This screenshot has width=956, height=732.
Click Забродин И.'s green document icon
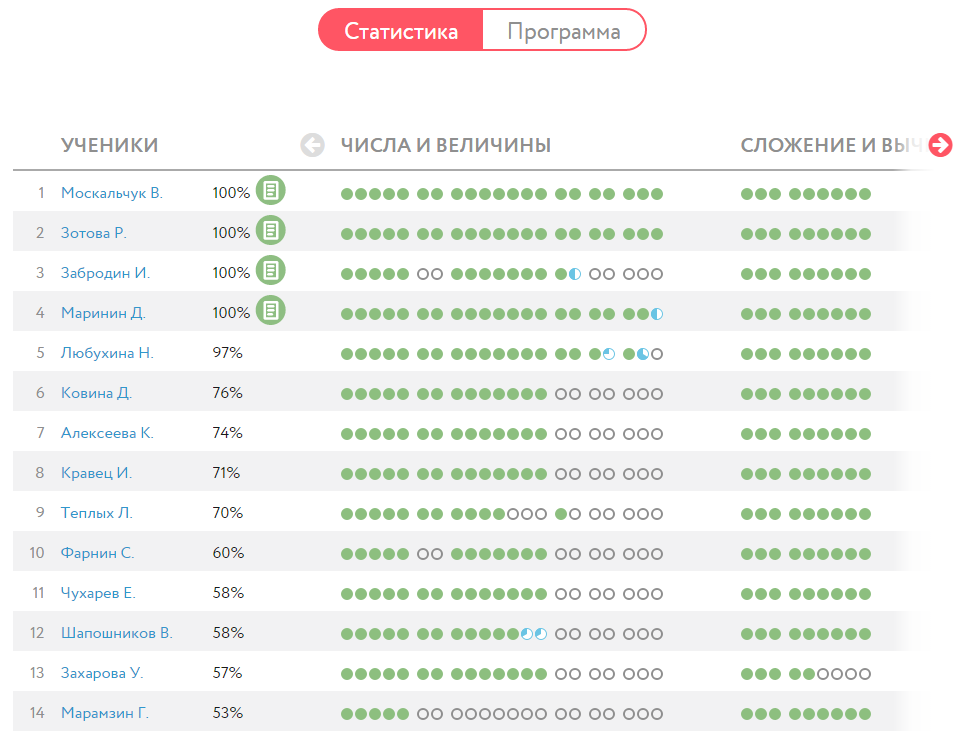click(270, 270)
